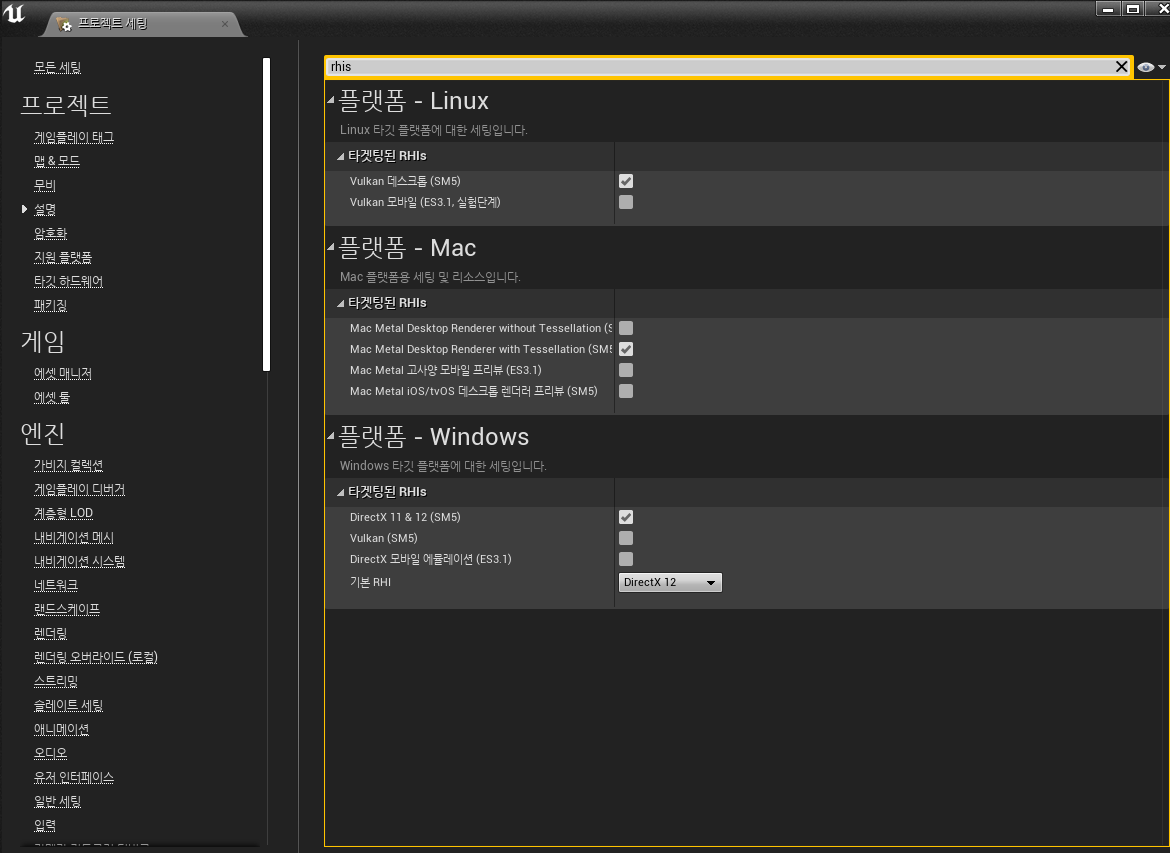Collapse the 플랫폼 - Linux section
This screenshot has height=853, width=1170.
[331, 100]
